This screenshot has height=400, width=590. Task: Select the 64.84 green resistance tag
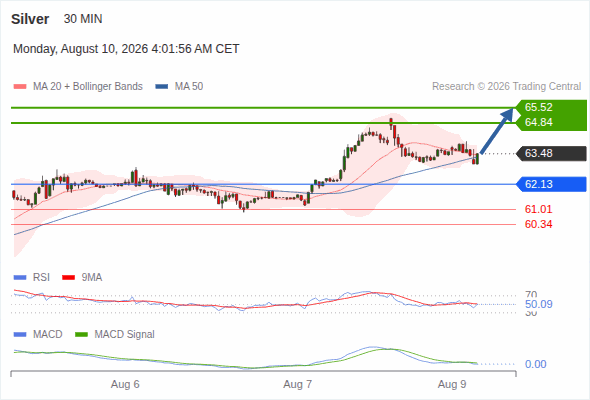click(x=551, y=123)
